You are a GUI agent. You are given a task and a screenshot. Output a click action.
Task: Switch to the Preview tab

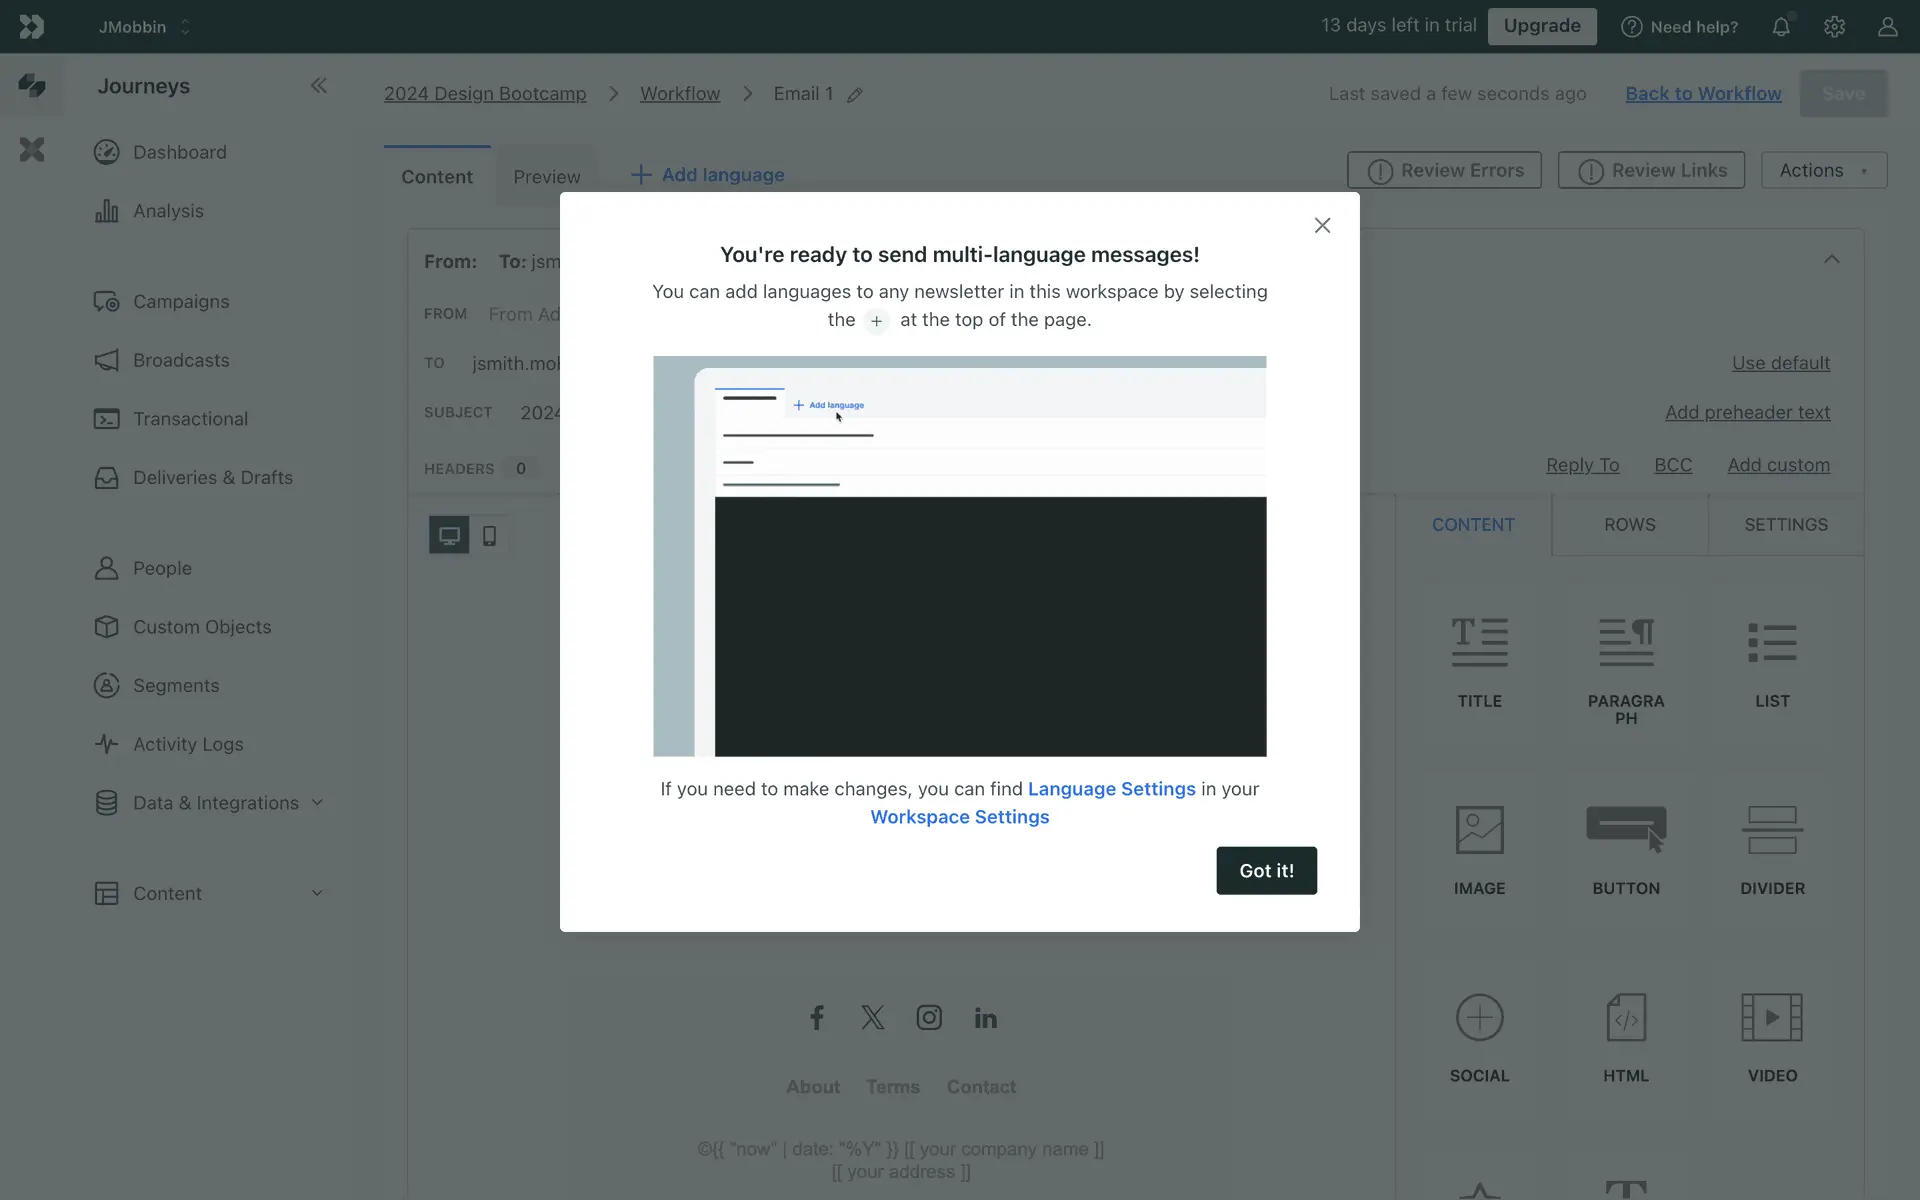(x=546, y=177)
